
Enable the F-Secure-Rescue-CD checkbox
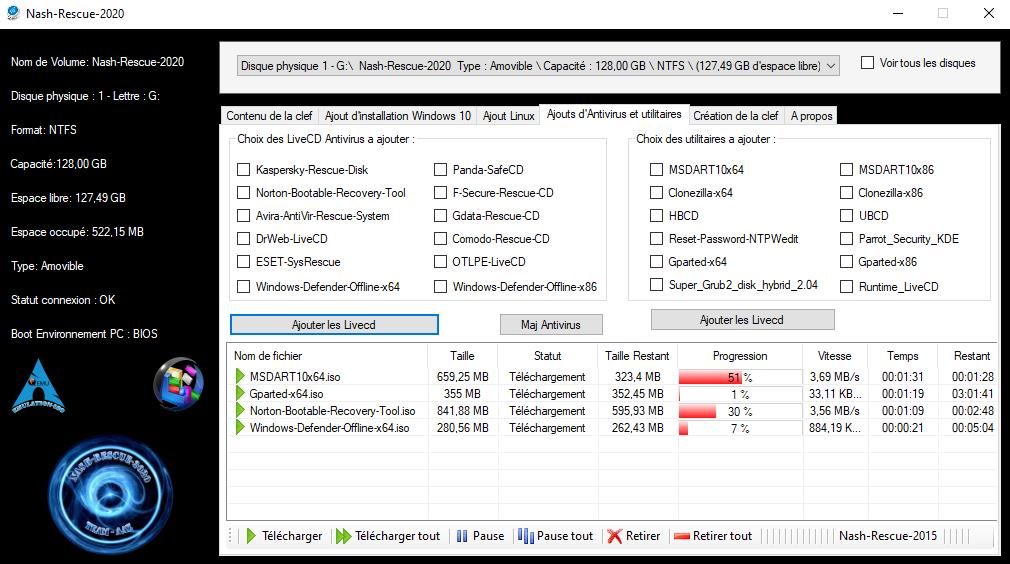tap(441, 193)
